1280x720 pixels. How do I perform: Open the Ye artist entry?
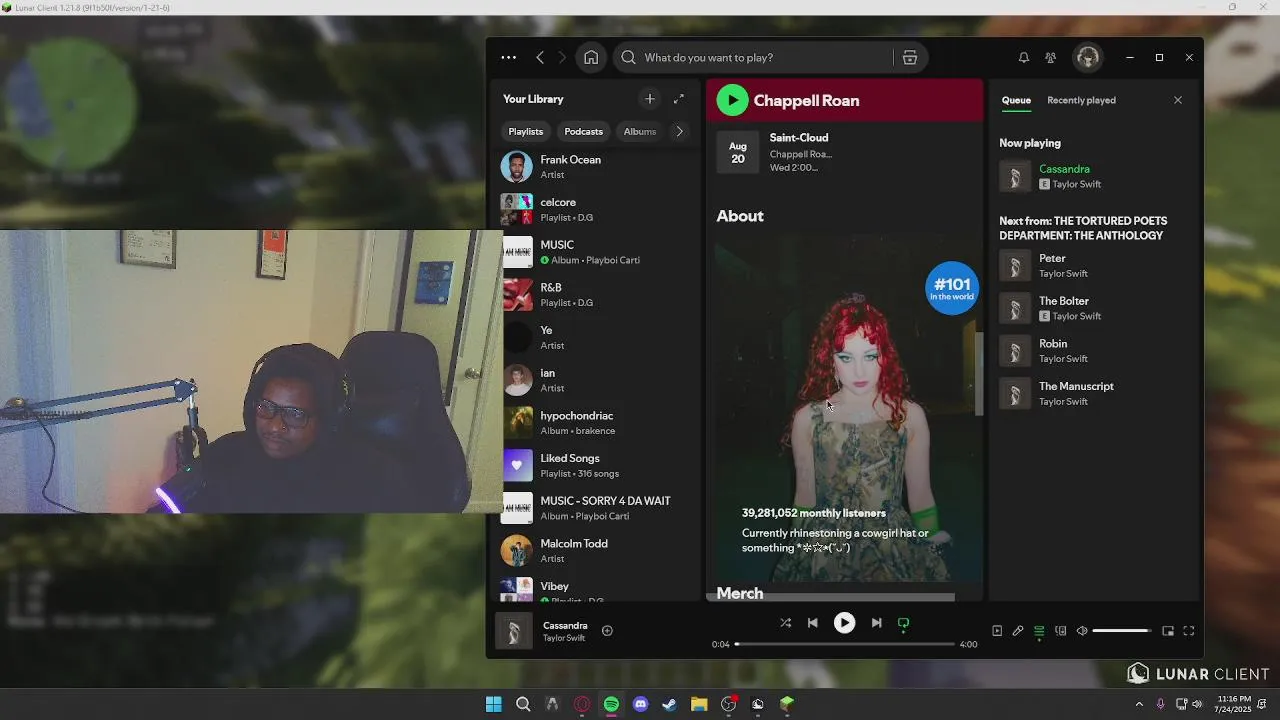click(597, 337)
